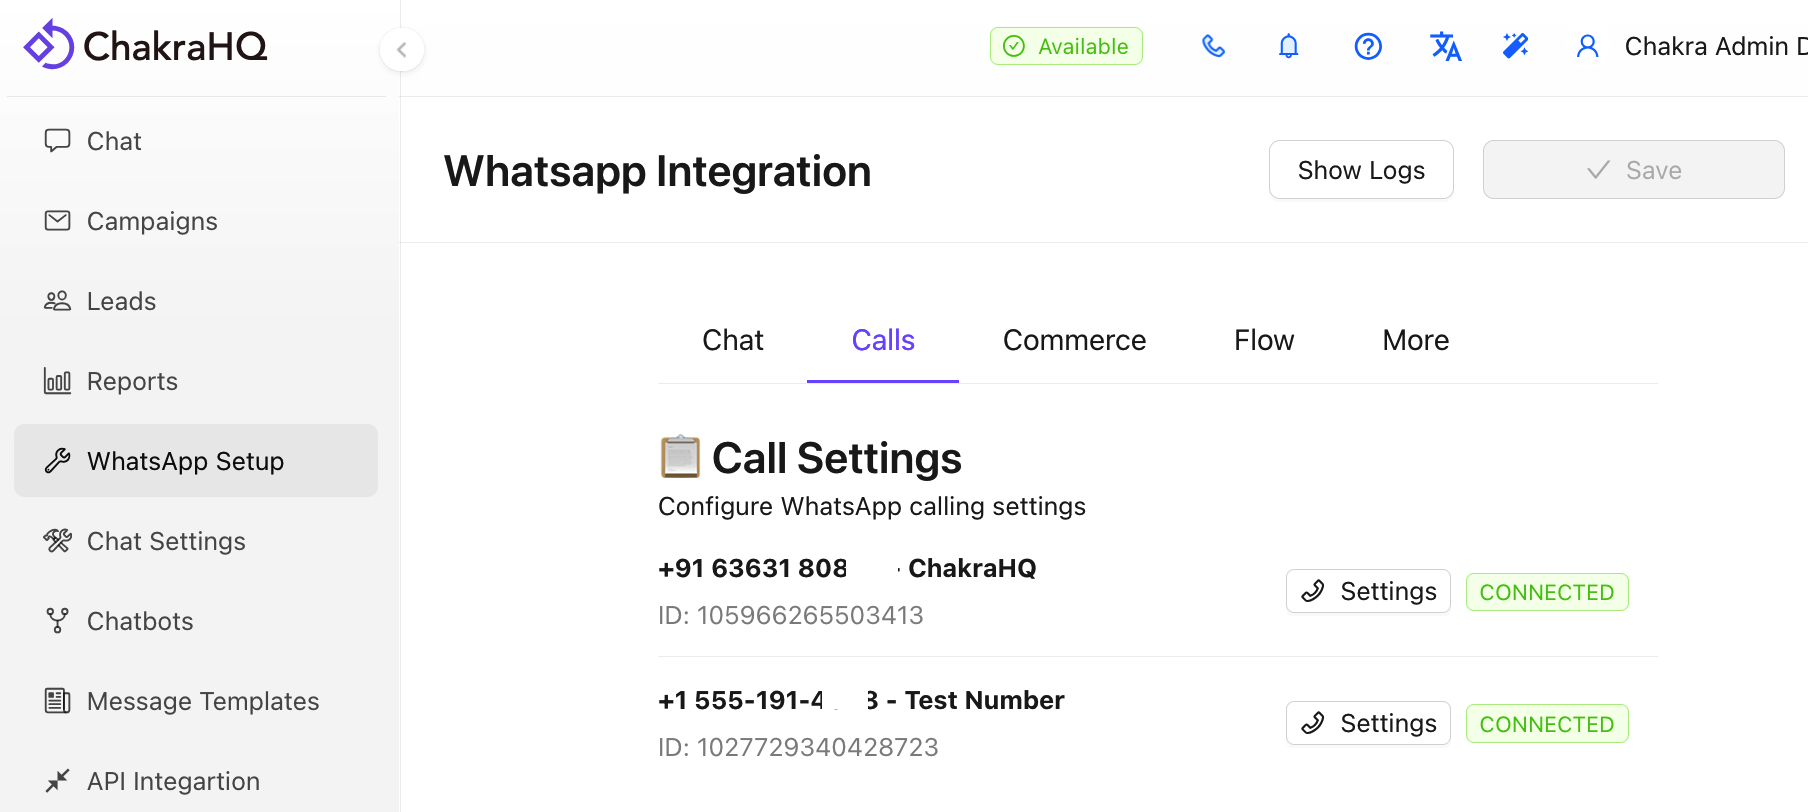Viewport: 1808px width, 812px height.
Task: Click the ChakraHQ logo
Action: pos(146,45)
